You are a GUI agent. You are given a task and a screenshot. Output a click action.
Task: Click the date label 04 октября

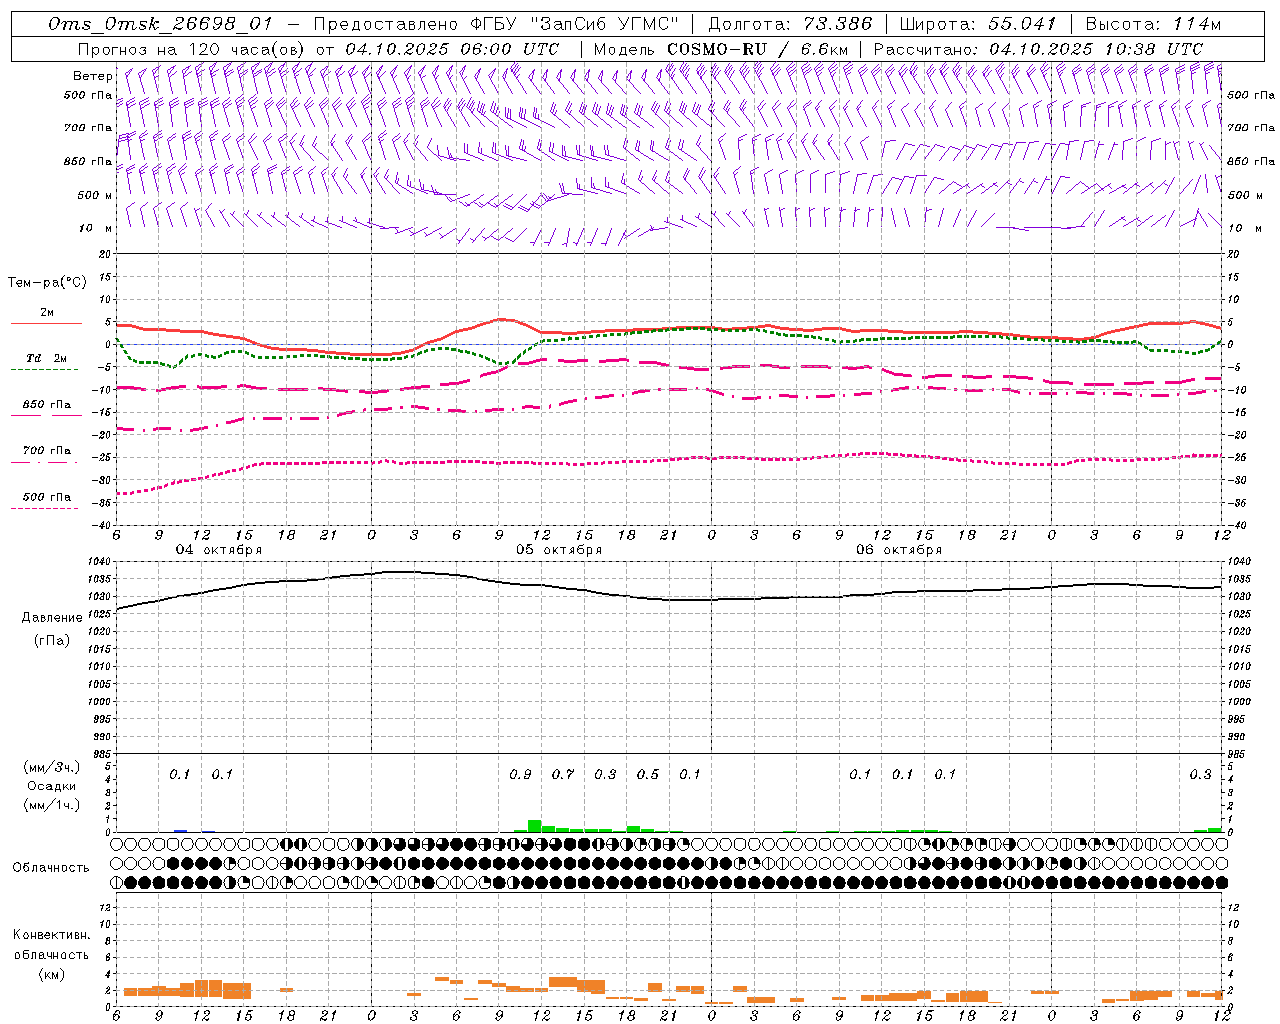[219, 550]
